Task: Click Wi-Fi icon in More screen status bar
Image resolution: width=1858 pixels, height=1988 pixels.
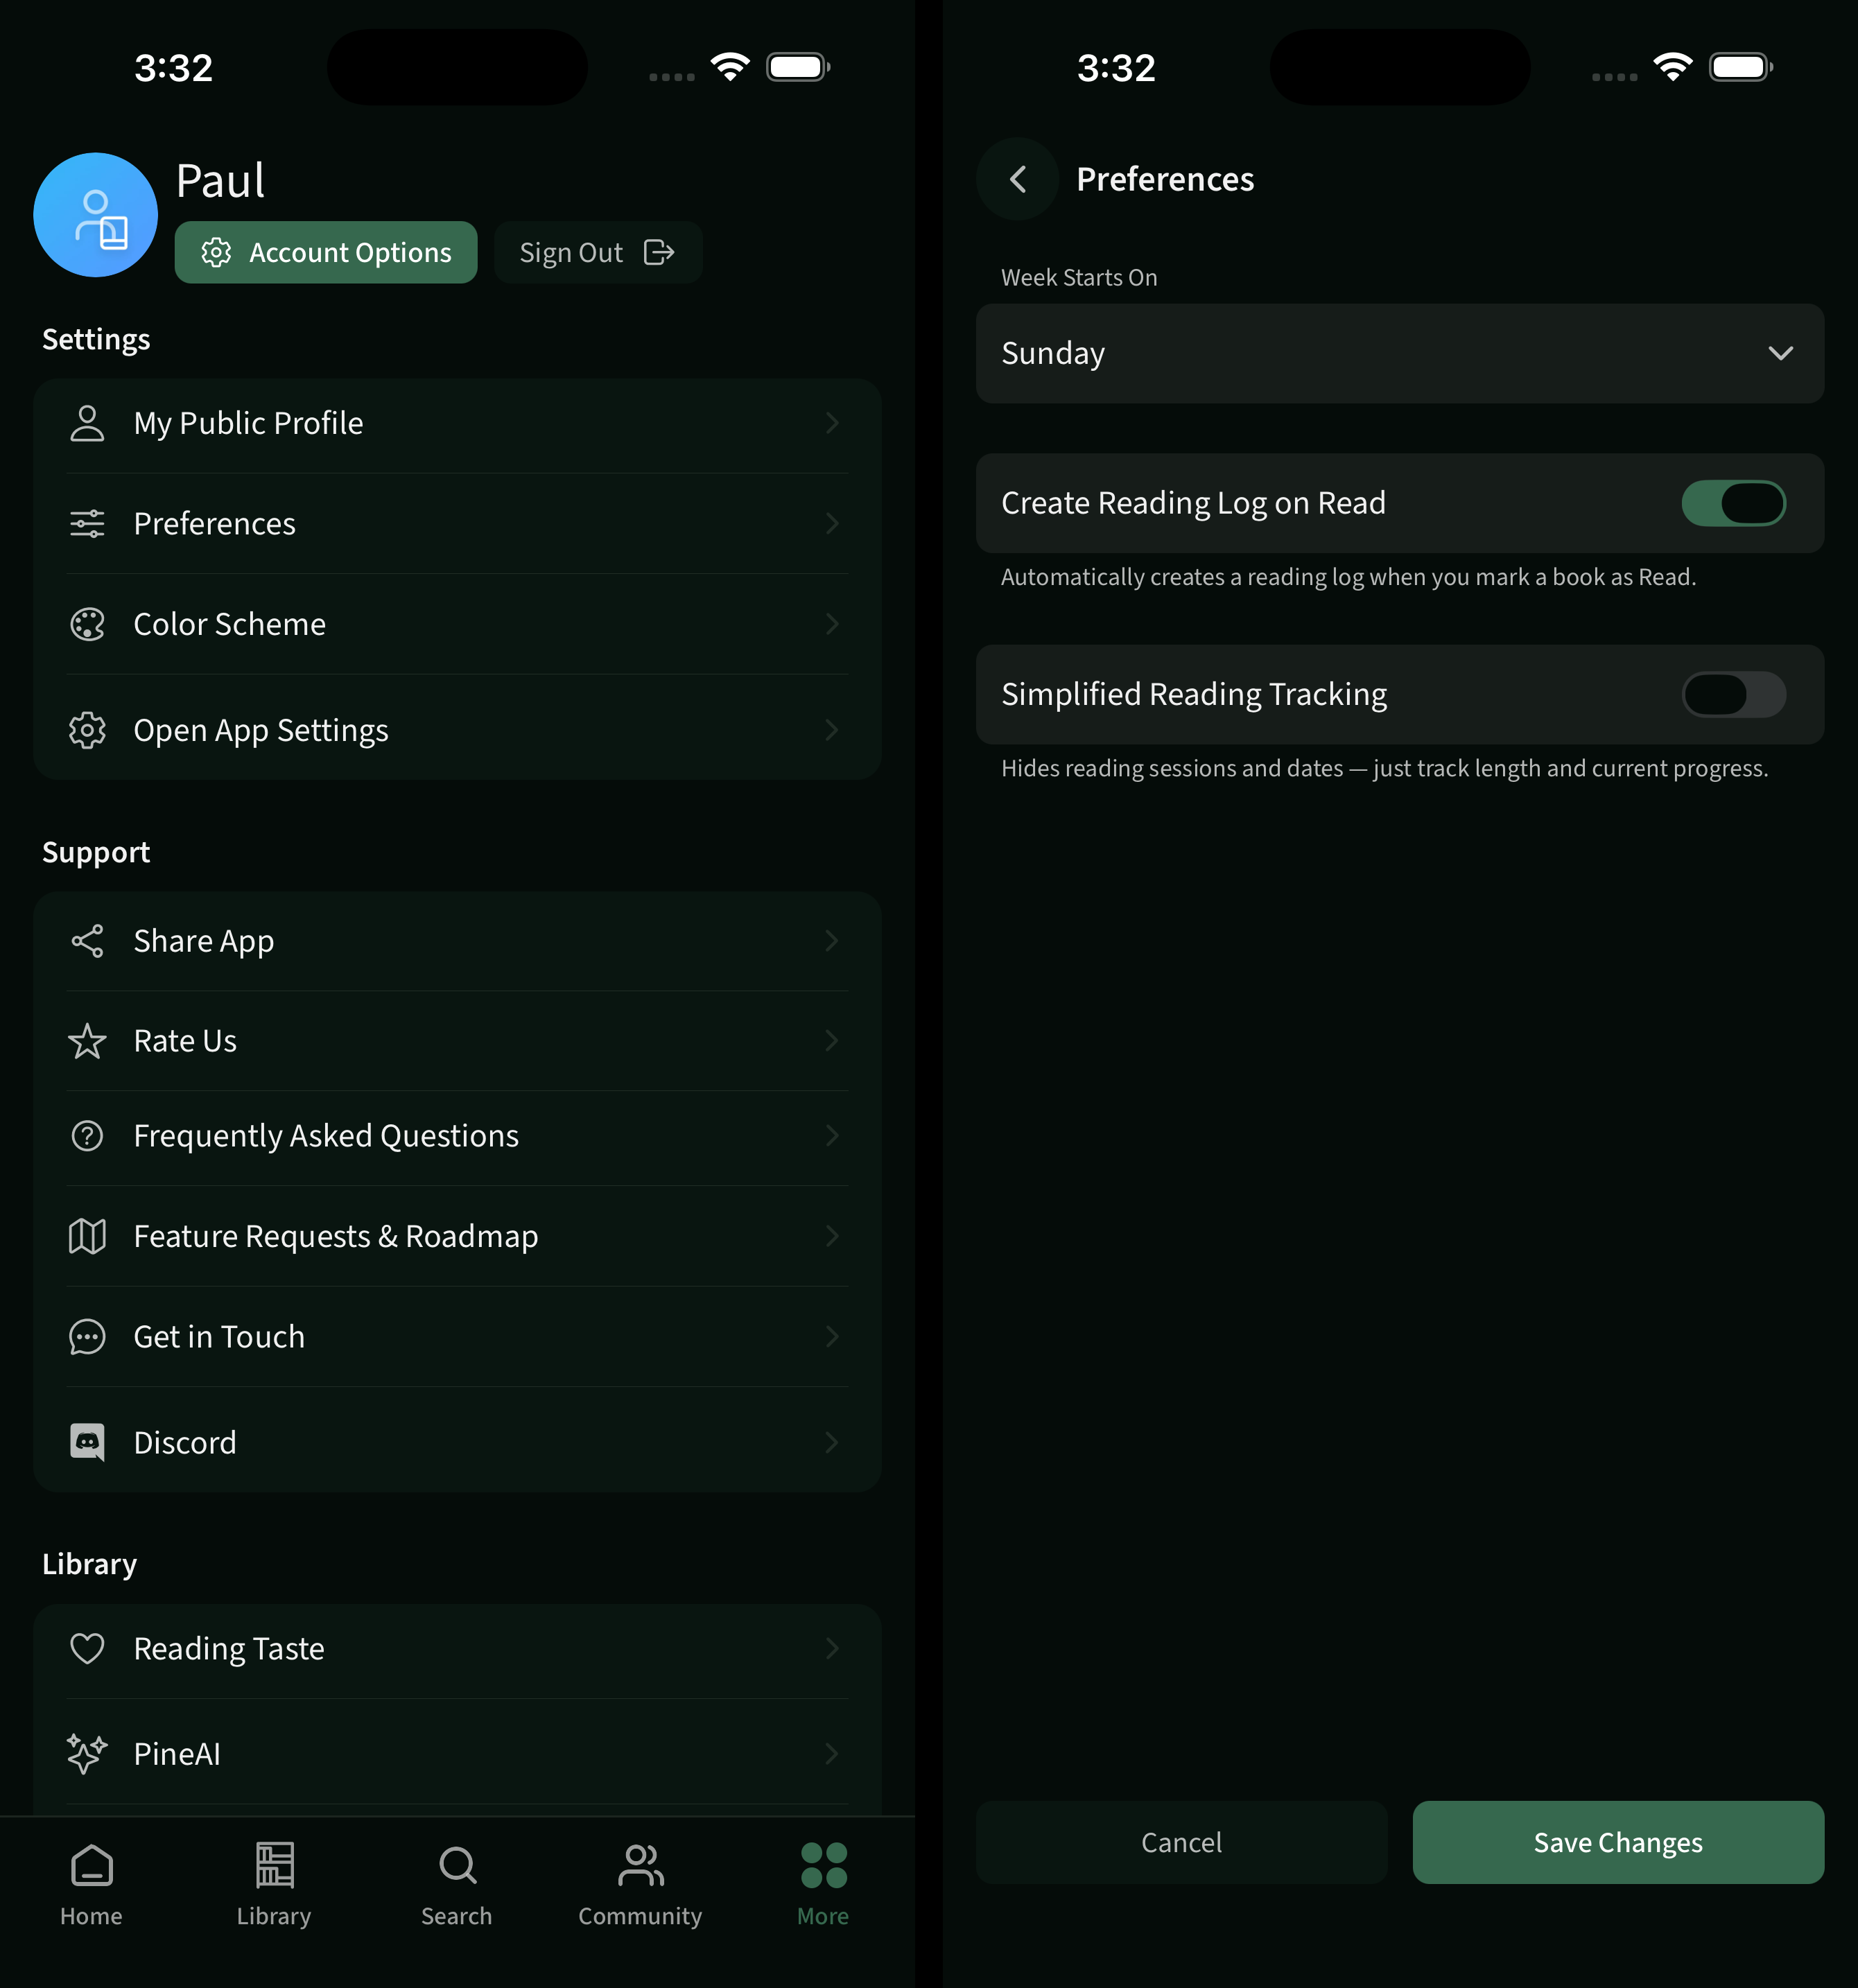Action: pyautogui.click(x=730, y=67)
